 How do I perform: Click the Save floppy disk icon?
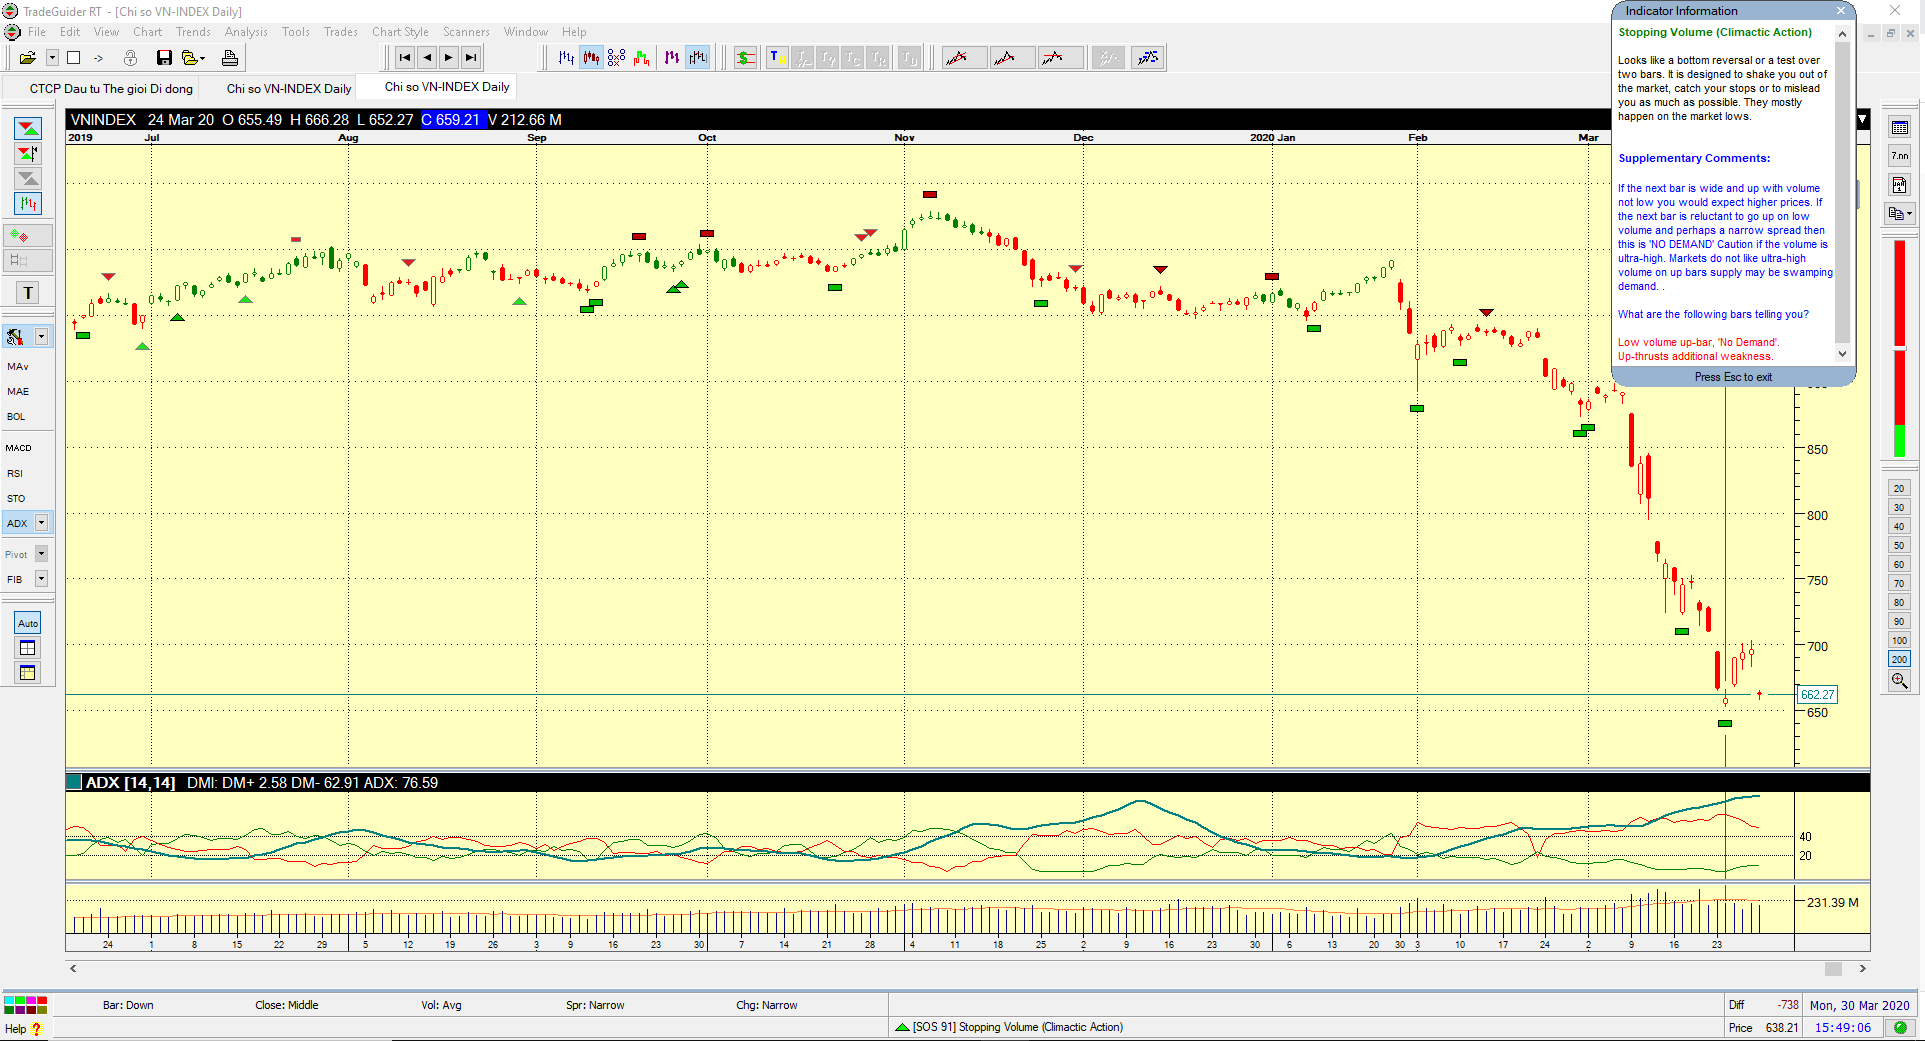(x=164, y=58)
